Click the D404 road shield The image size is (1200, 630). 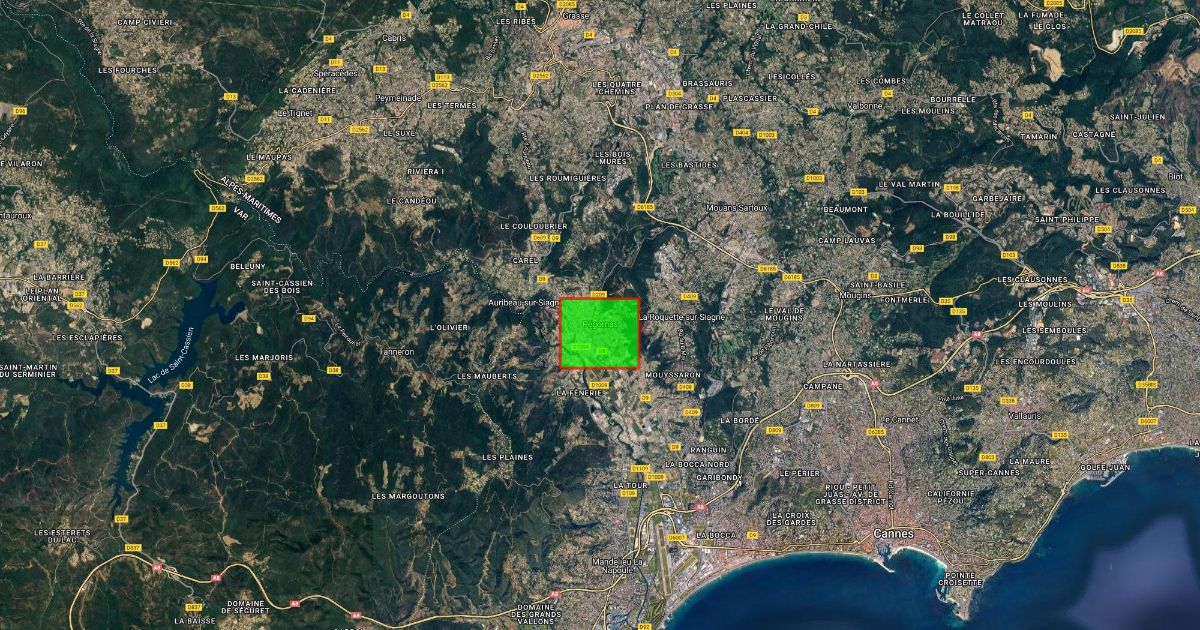[x=741, y=132]
